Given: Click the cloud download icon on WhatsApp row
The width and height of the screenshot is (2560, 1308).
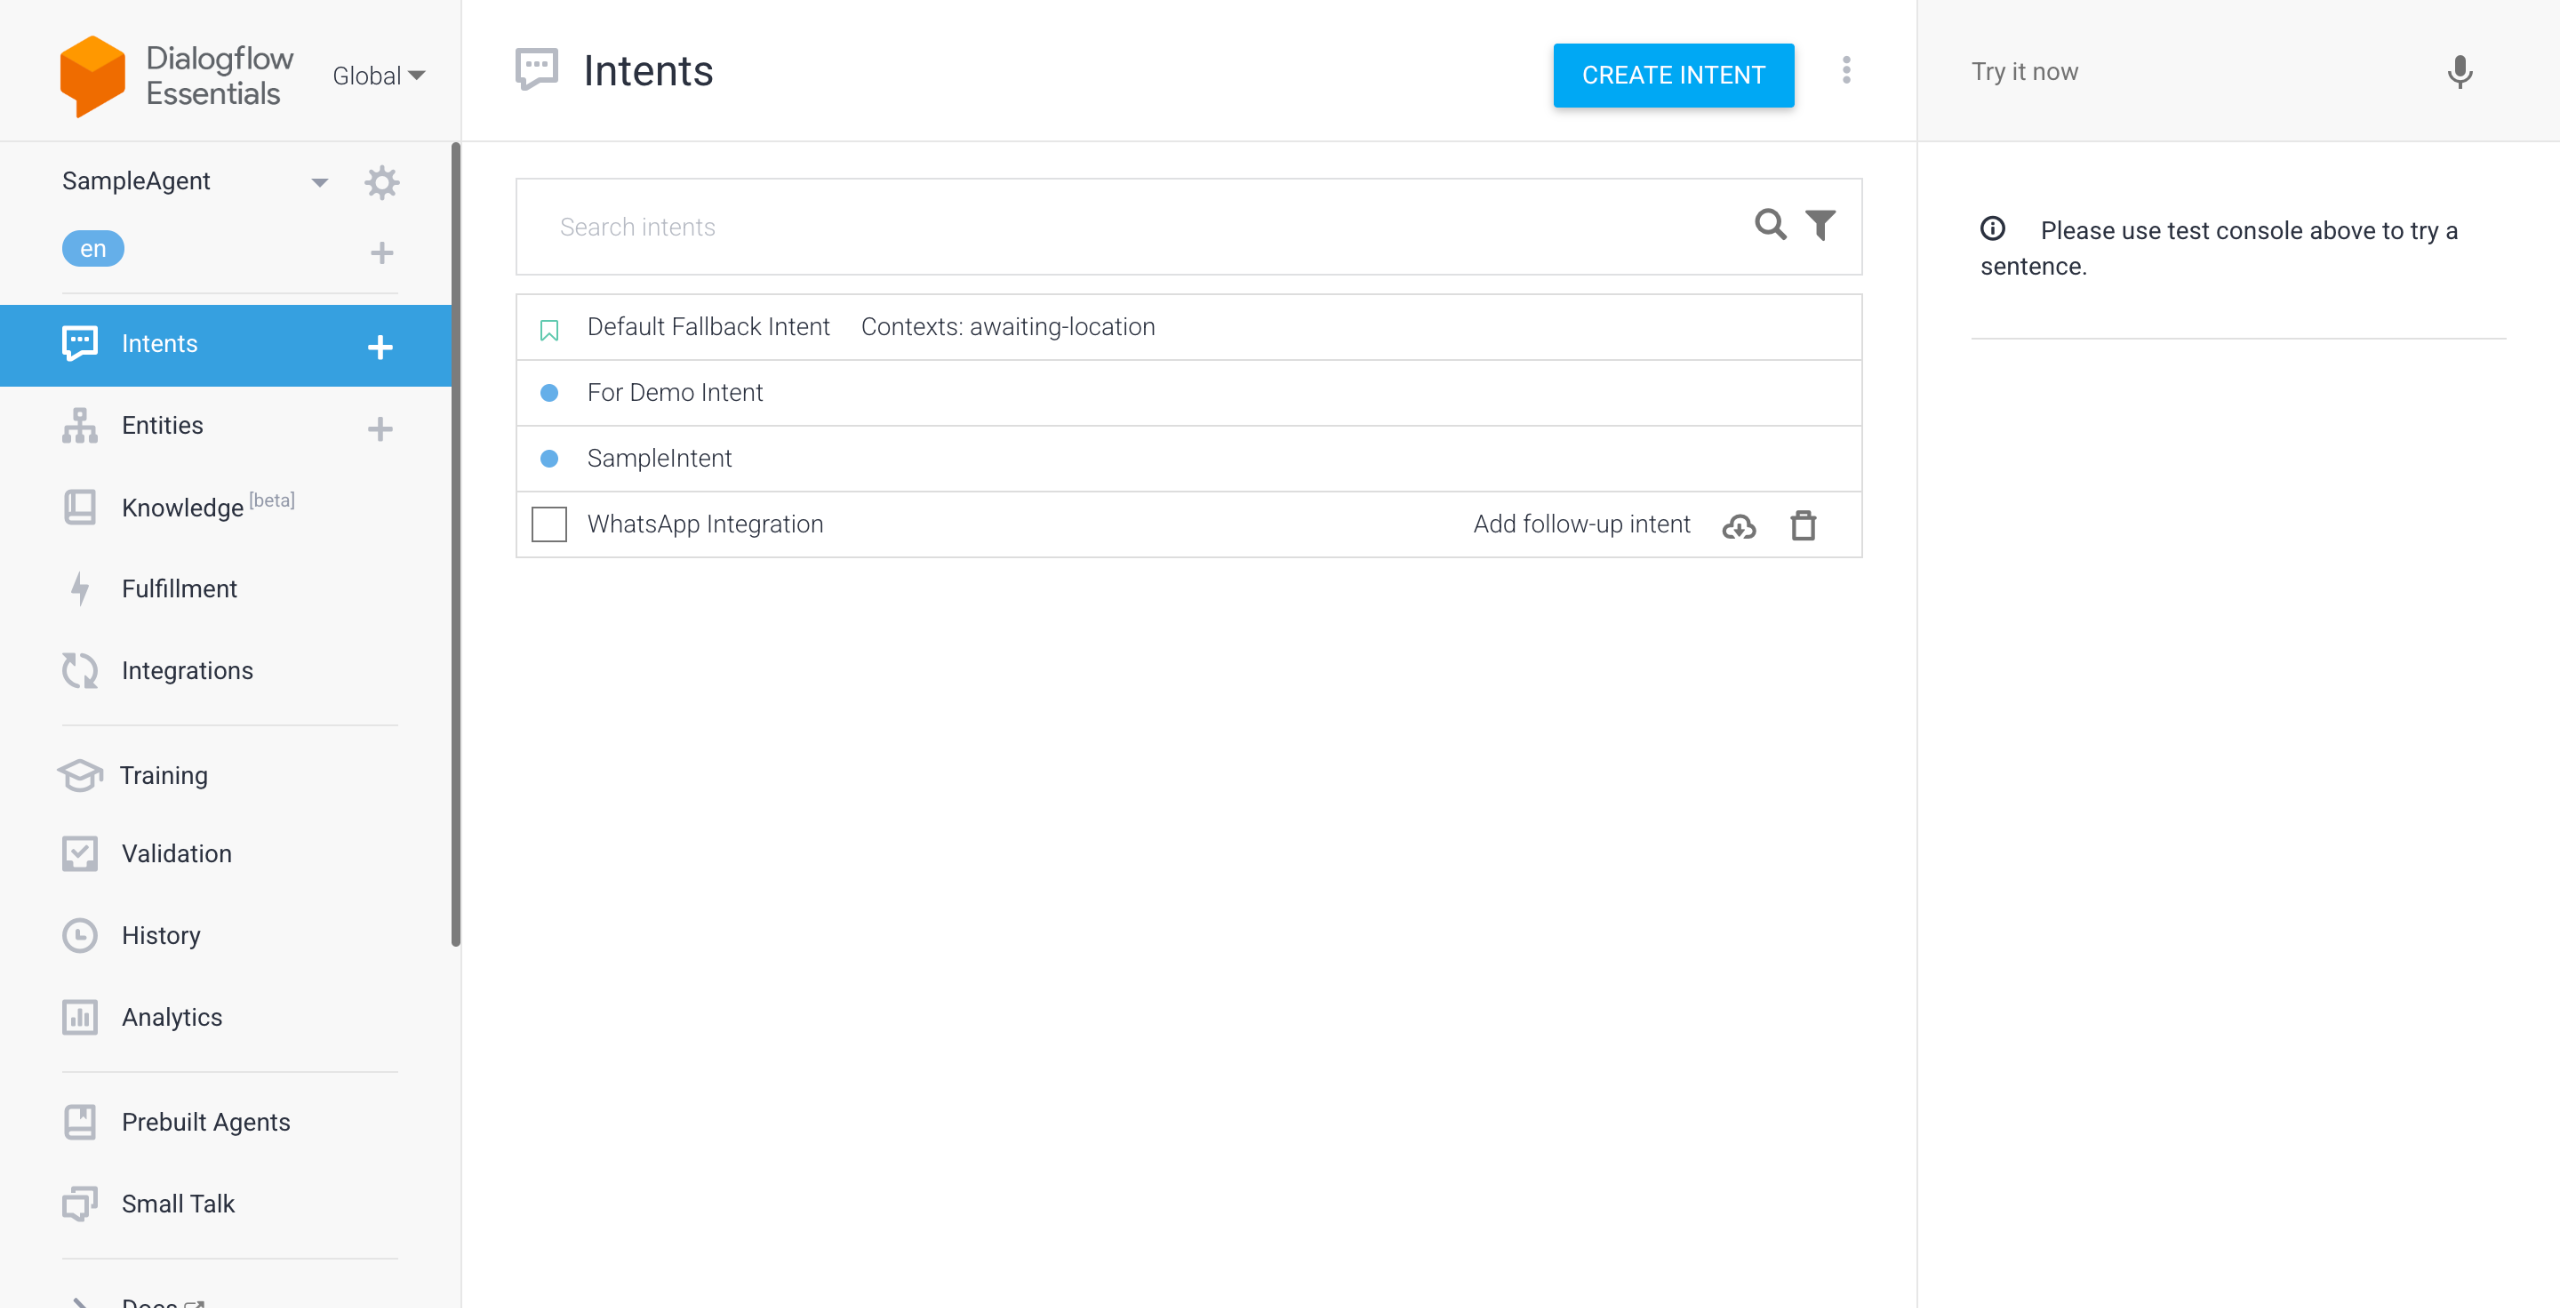Looking at the screenshot, I should coord(1739,526).
